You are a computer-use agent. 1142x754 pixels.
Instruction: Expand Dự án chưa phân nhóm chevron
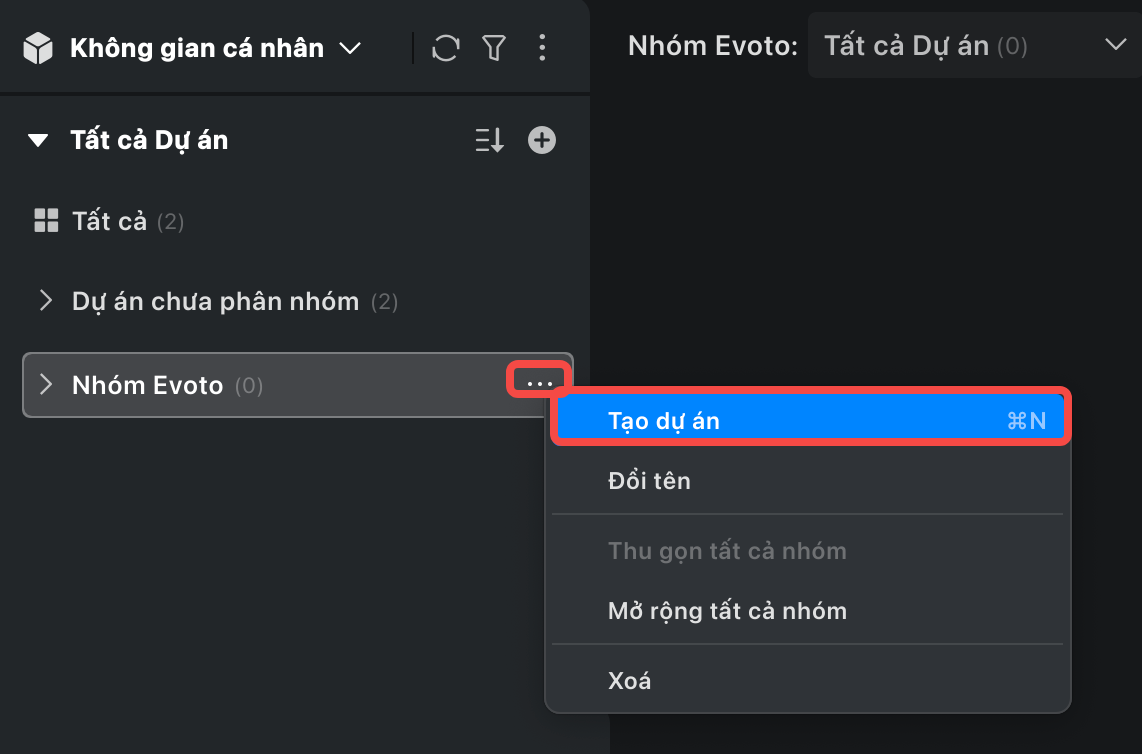(x=45, y=301)
